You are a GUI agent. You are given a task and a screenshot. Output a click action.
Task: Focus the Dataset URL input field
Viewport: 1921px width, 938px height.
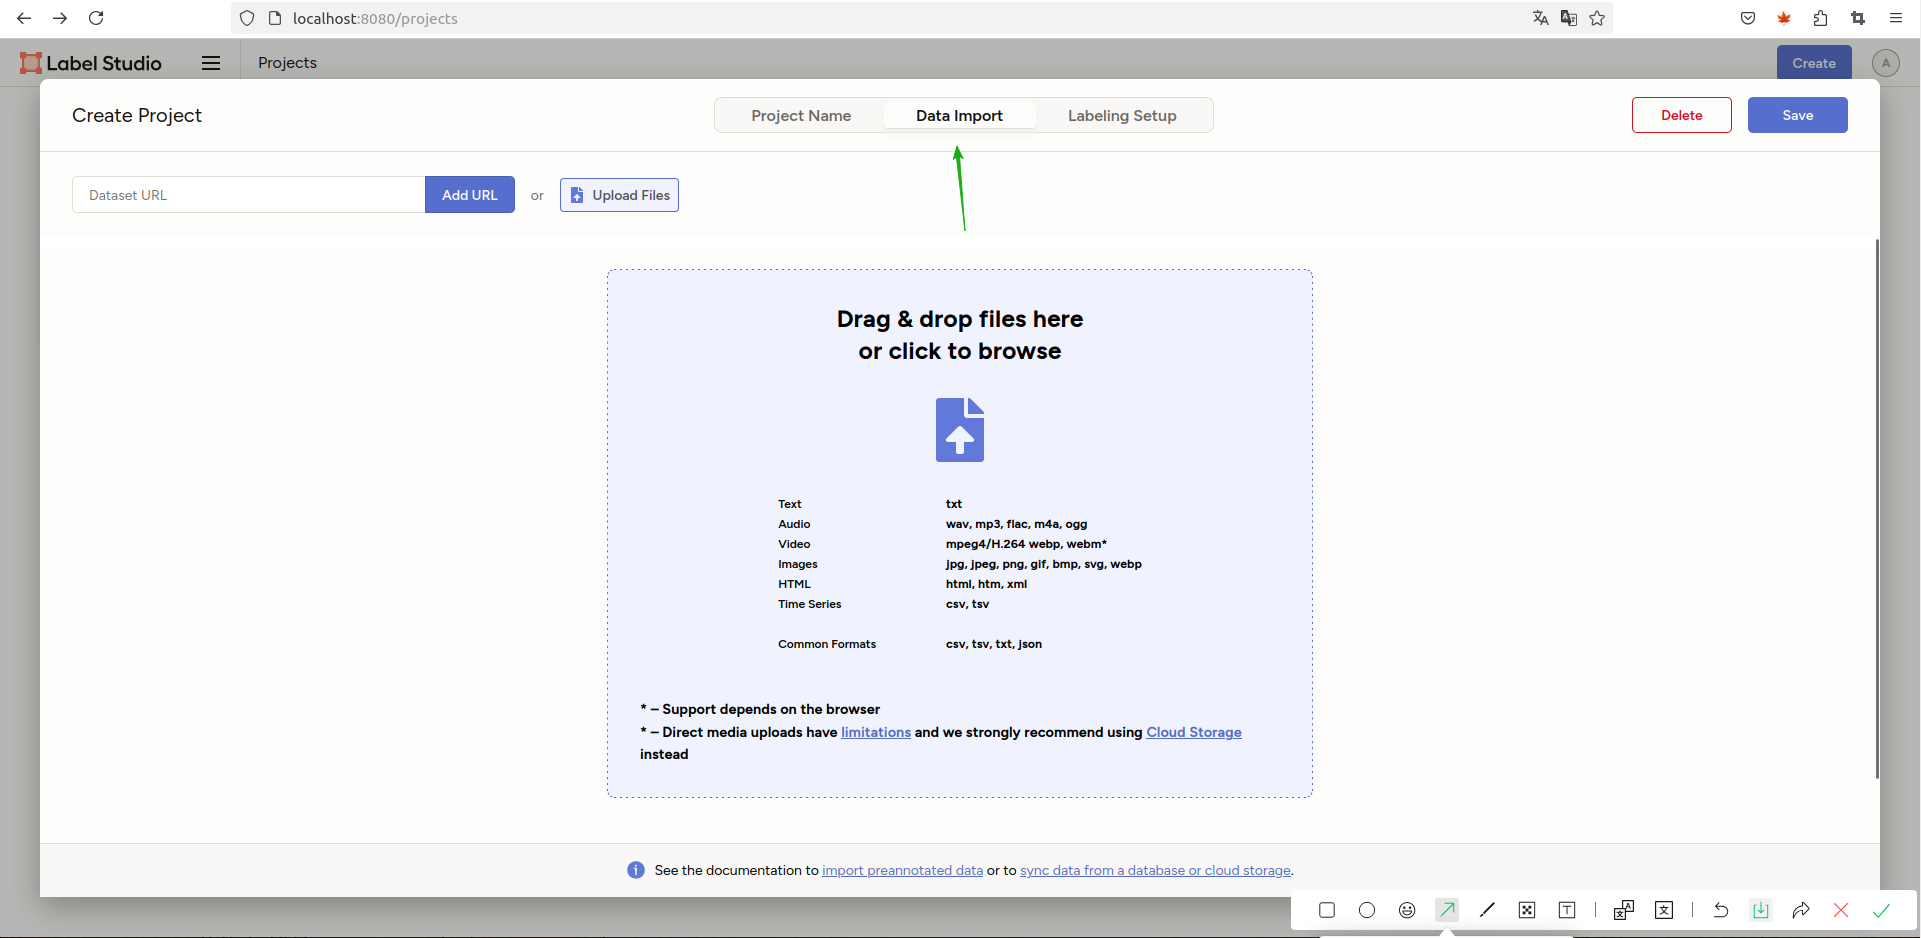(x=248, y=195)
